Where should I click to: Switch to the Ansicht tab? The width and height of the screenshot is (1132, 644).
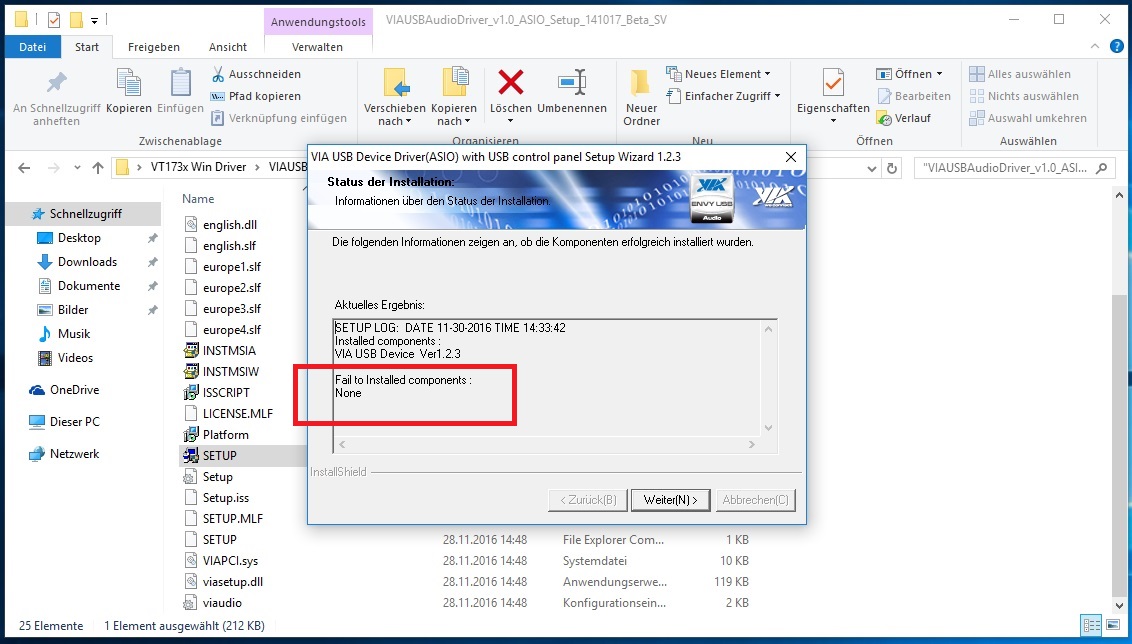pos(228,47)
